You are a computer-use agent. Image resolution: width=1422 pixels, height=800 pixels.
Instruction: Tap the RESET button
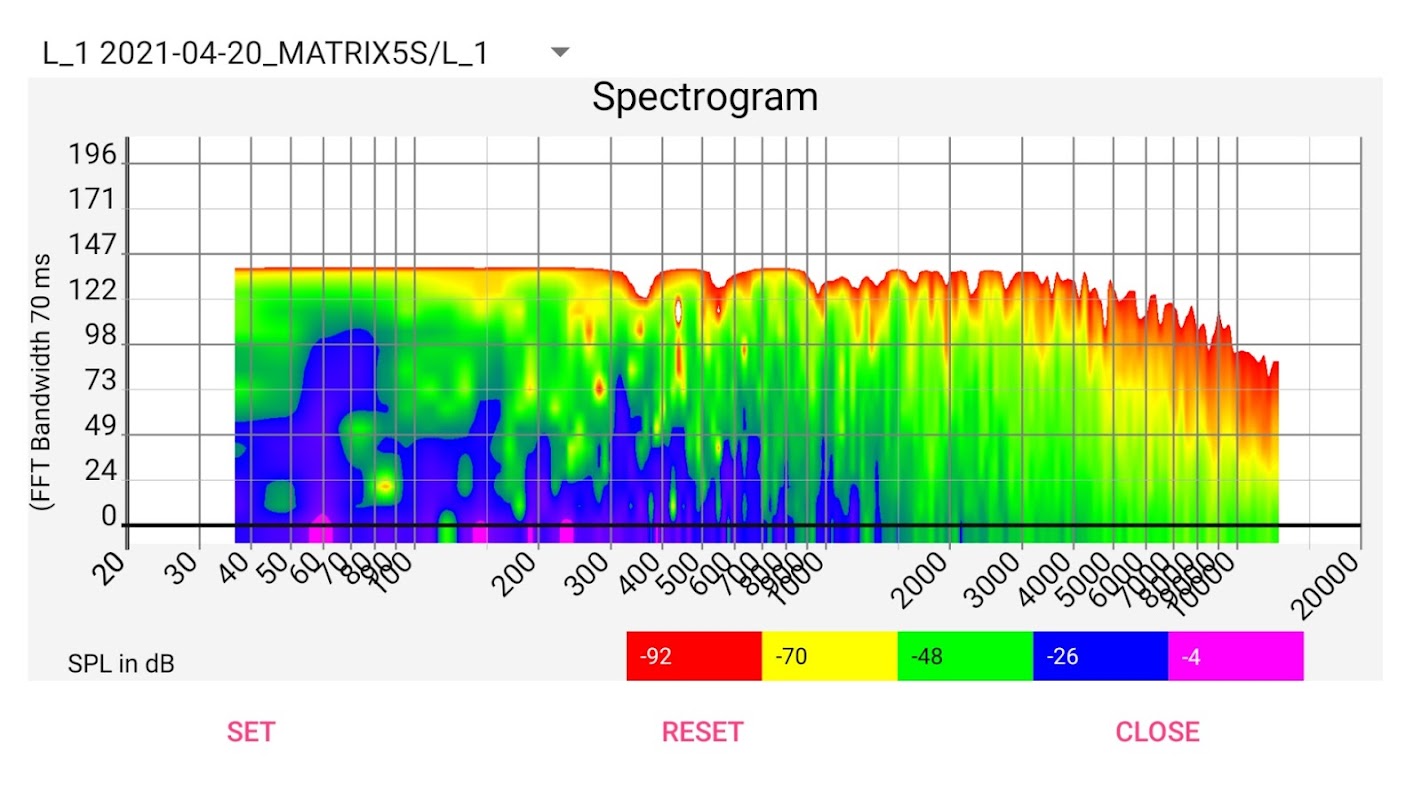coord(703,732)
